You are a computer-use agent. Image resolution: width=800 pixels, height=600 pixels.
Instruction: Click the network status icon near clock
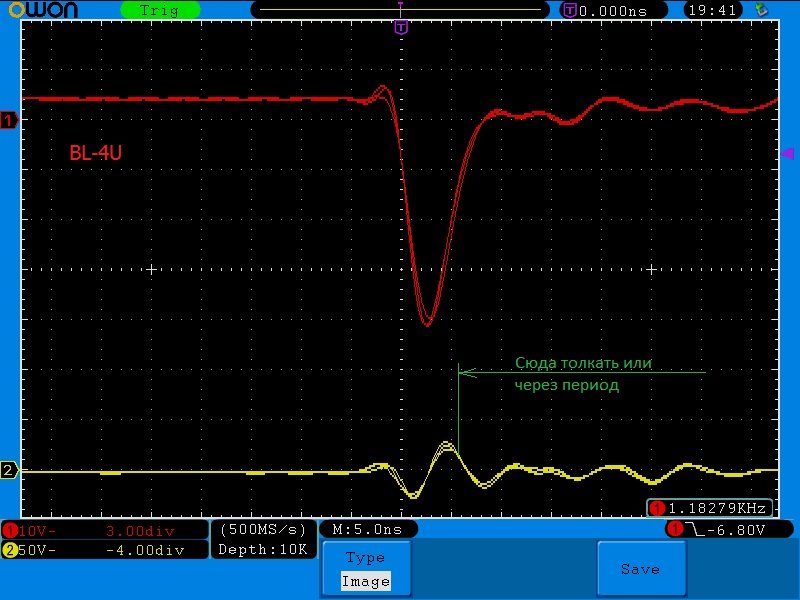click(762, 10)
